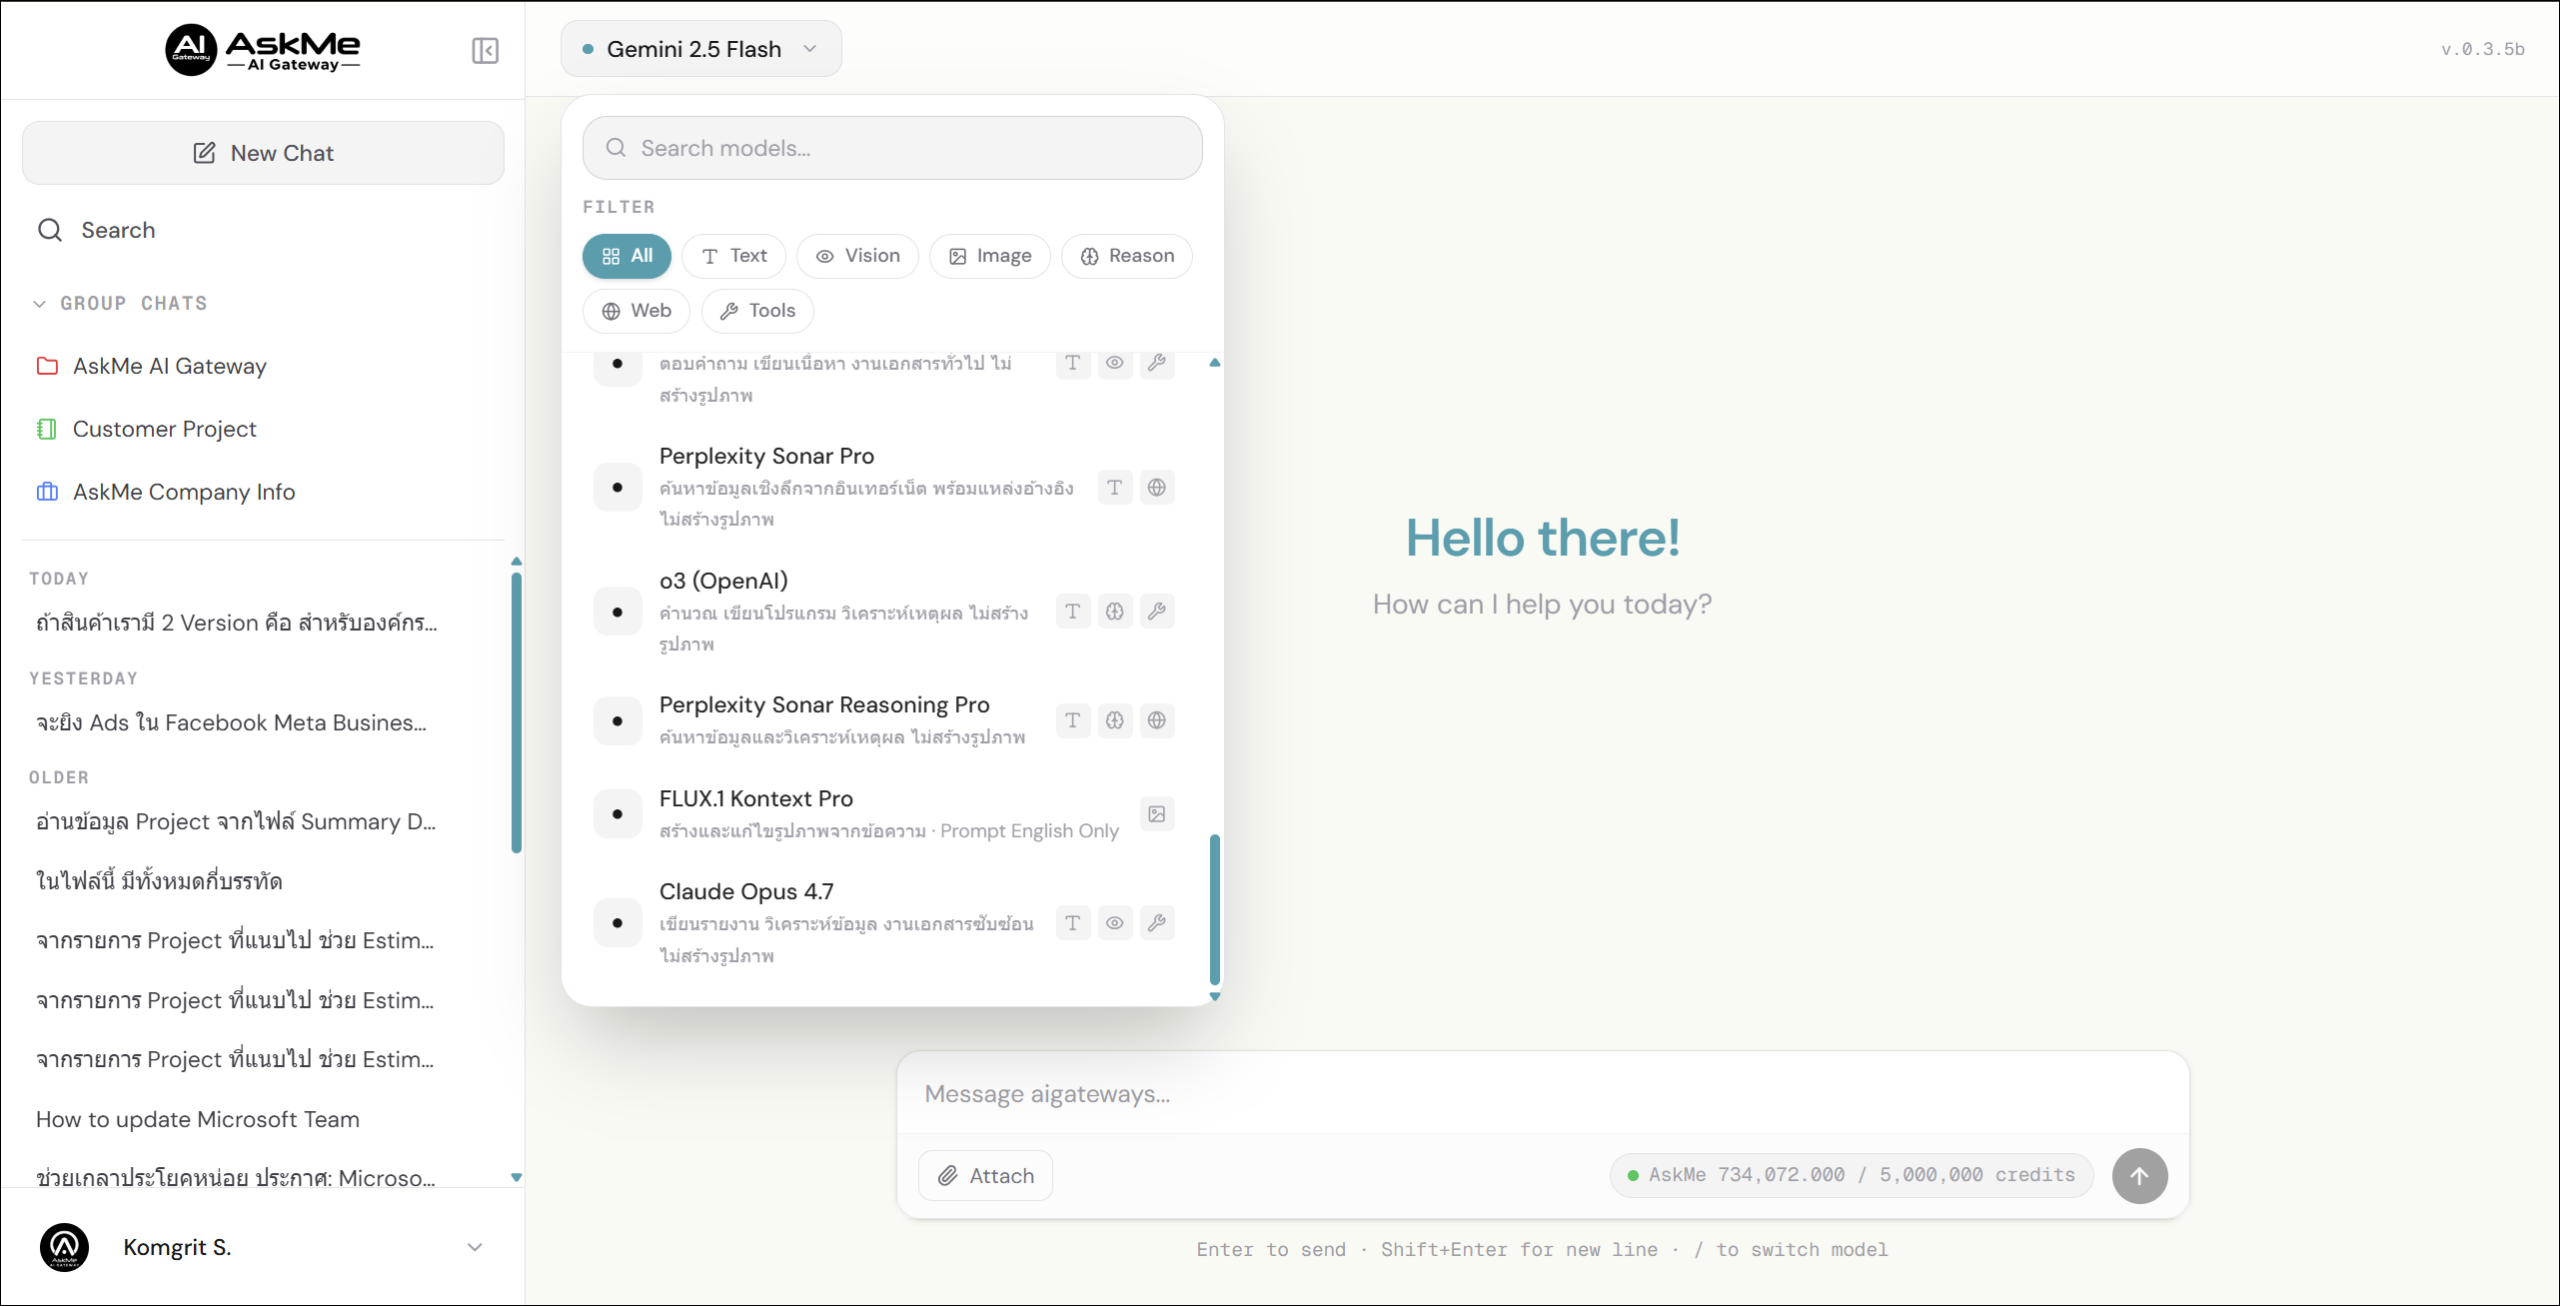Click the text capability icon for o3 (OpenAI)
This screenshot has height=1306, width=2560.
(1072, 611)
